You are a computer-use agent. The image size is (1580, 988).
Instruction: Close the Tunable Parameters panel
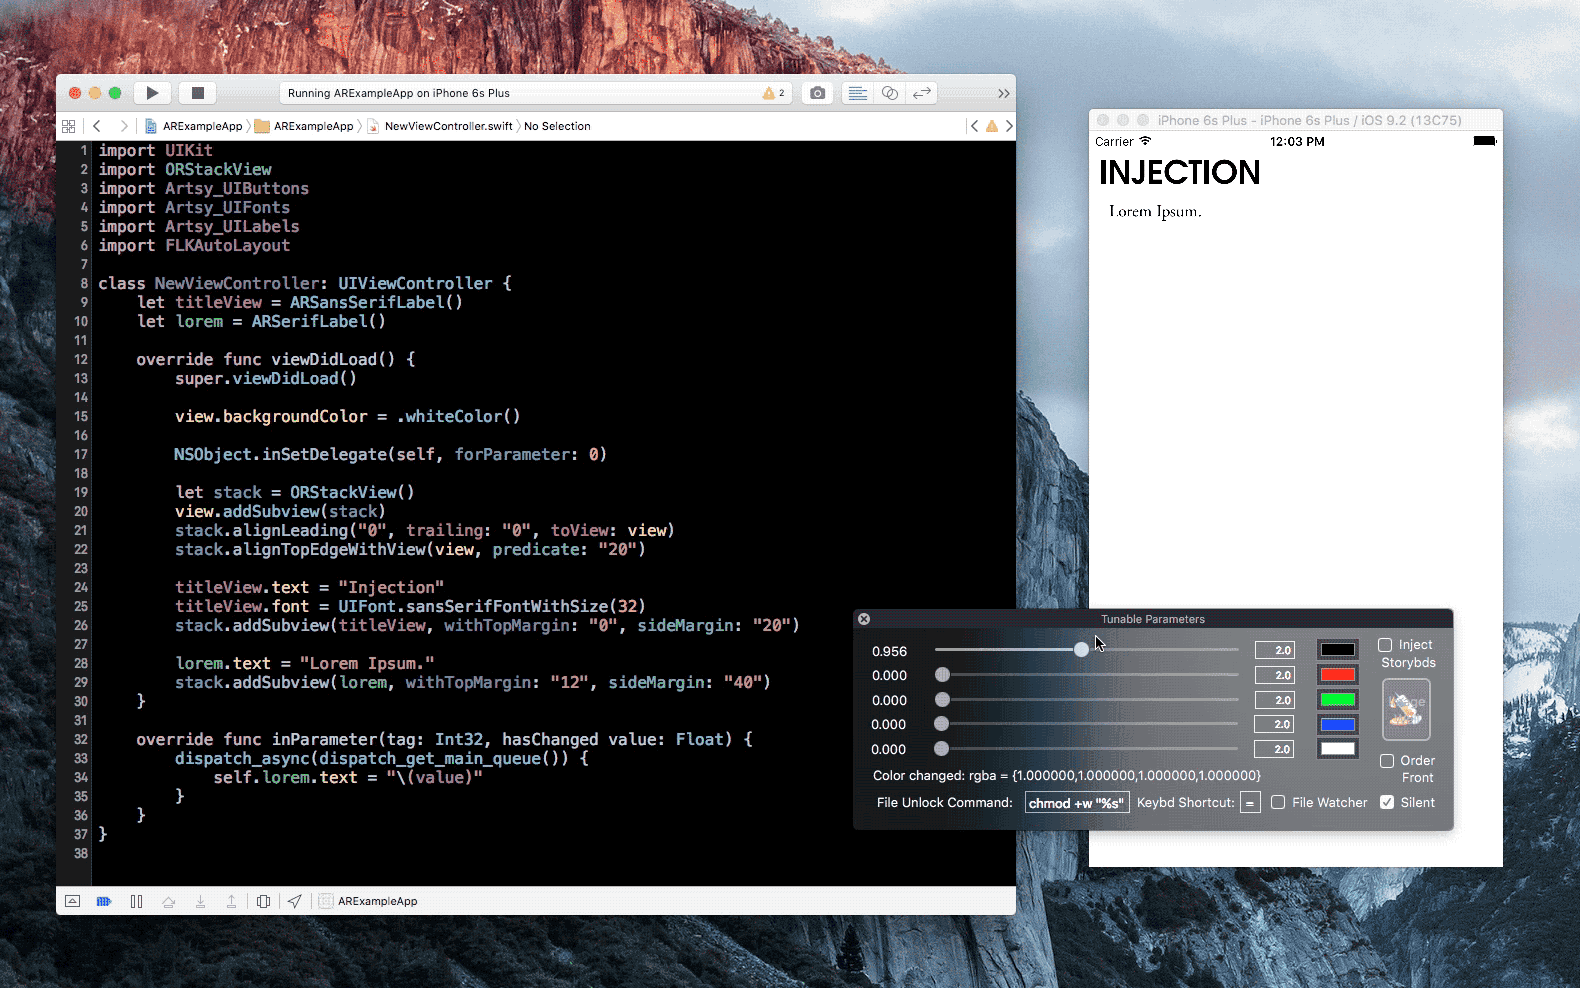[864, 619]
